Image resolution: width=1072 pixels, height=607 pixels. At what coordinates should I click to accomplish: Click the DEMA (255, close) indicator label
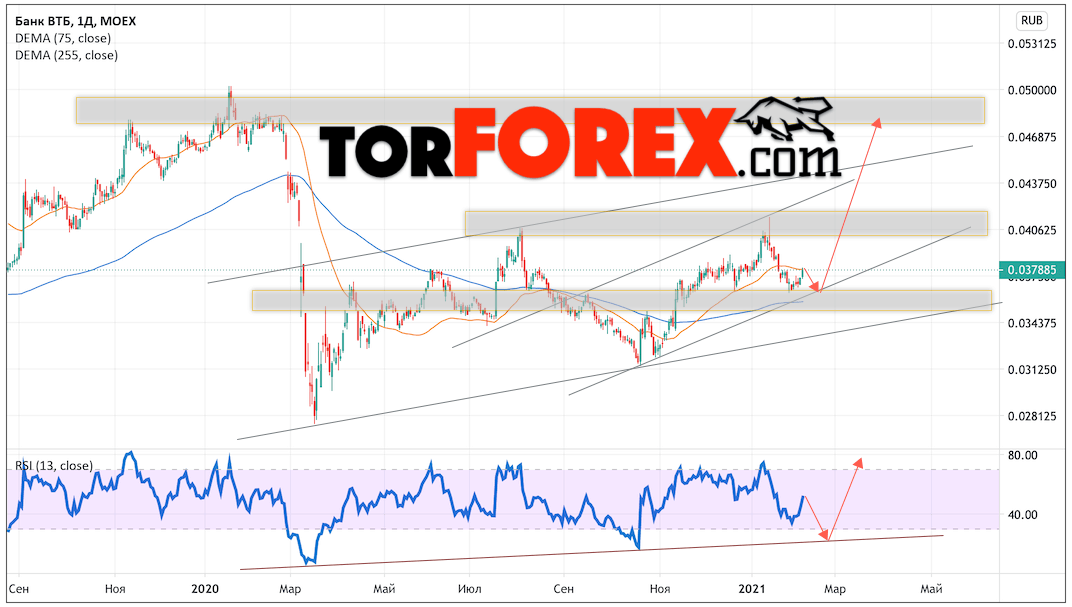click(x=66, y=55)
